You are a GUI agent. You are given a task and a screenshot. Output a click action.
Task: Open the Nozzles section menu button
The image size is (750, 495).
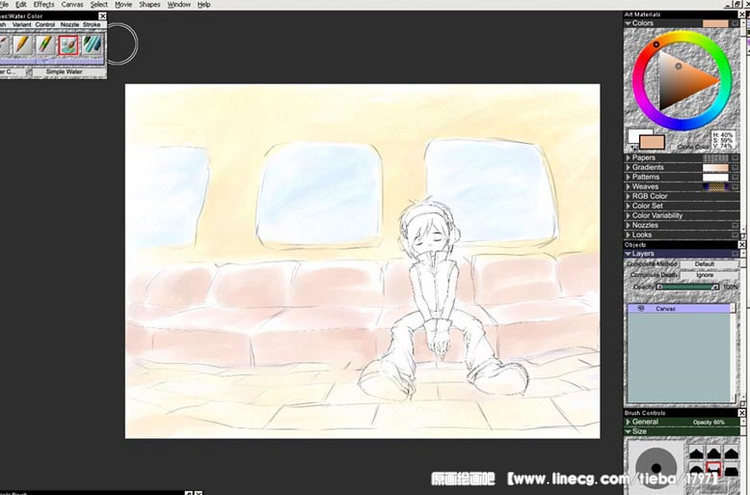(735, 225)
